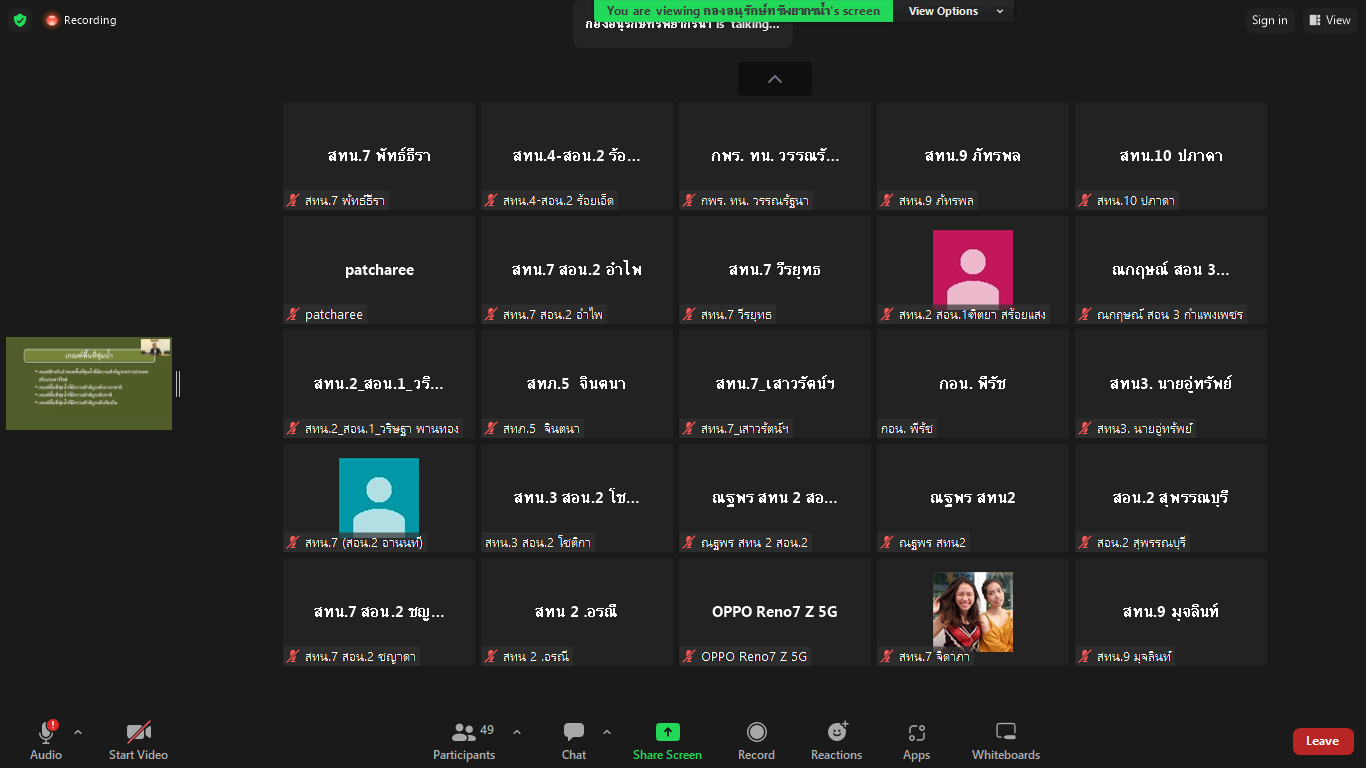Leave the meeting
This screenshot has width=1366, height=768.
pos(1322,741)
